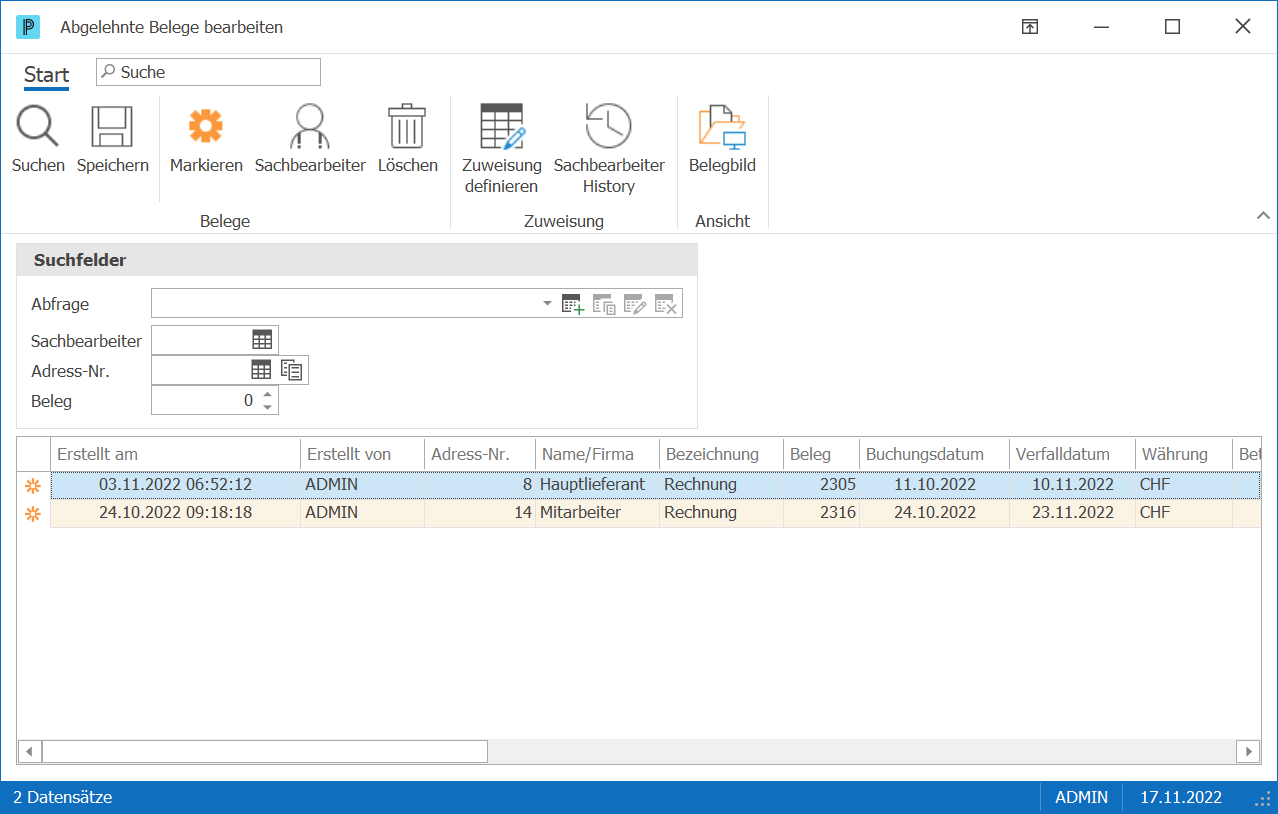
Task: Sort by the Verfalldatum column header
Action: (1073, 454)
